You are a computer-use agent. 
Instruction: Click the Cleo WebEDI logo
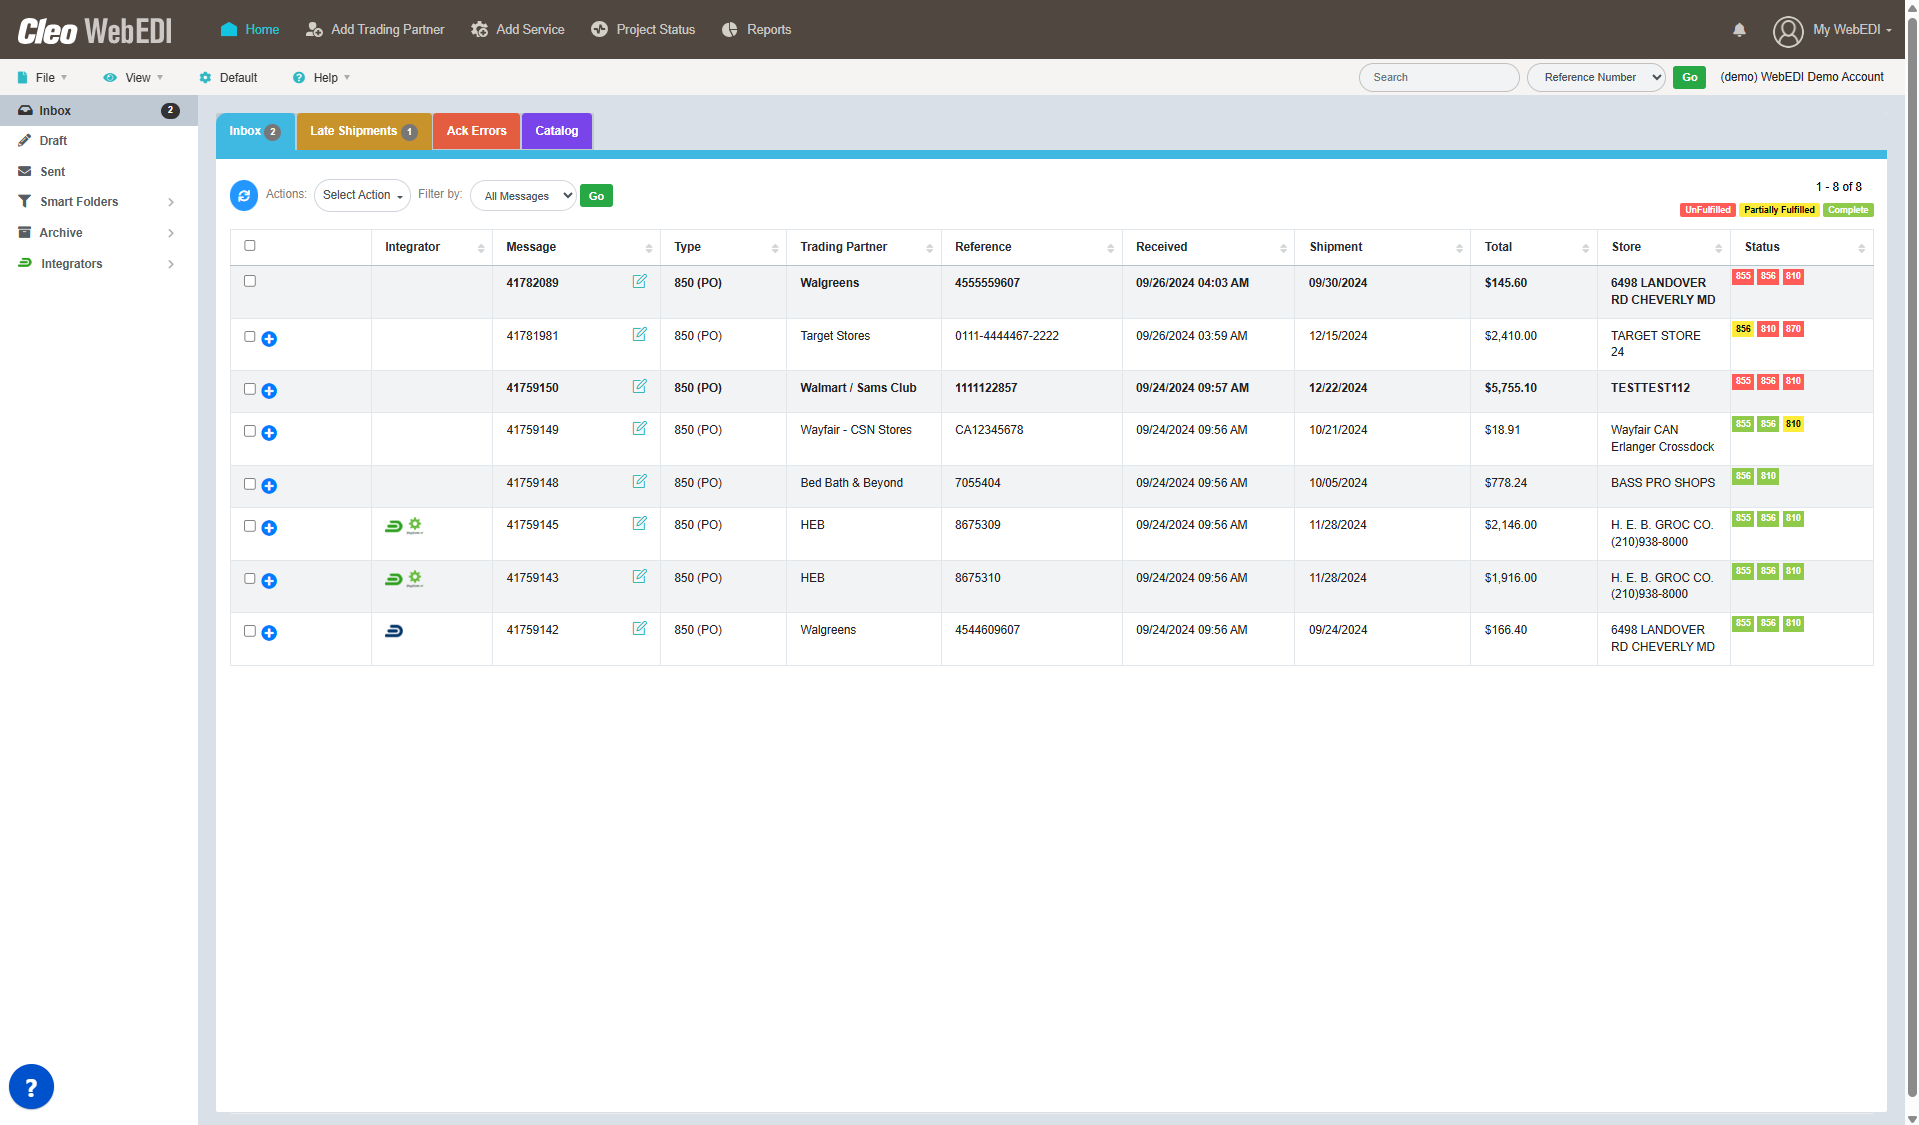[95, 31]
